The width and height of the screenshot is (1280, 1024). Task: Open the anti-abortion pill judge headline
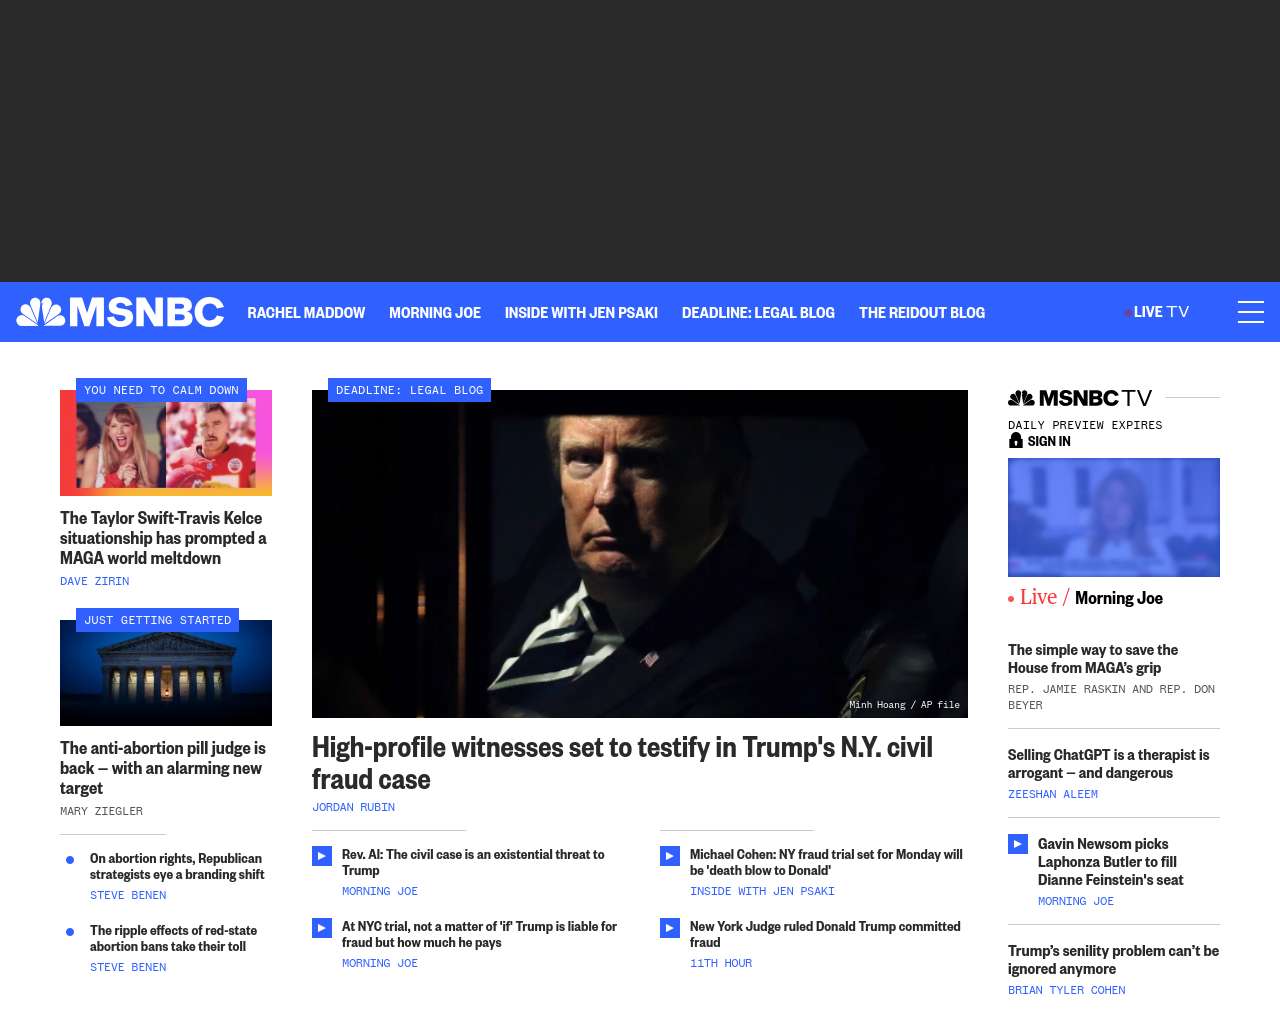coord(163,768)
